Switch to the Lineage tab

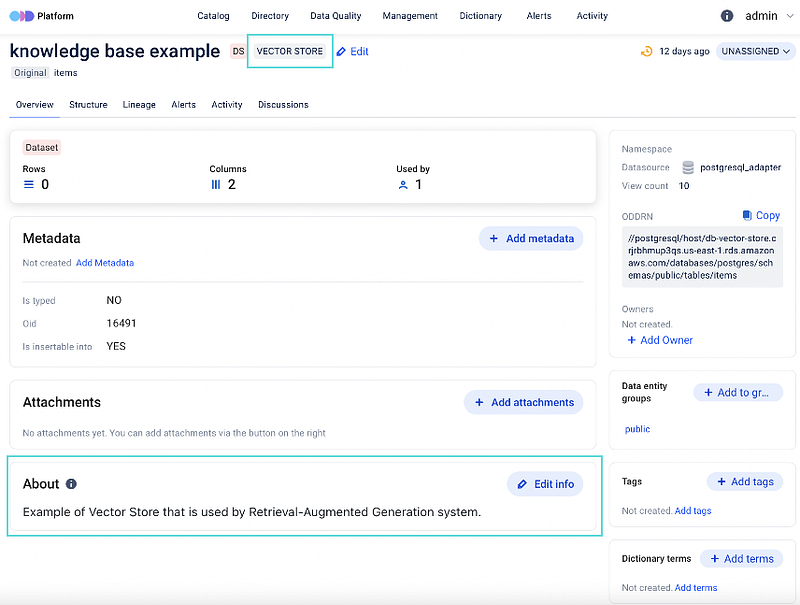[x=139, y=105]
